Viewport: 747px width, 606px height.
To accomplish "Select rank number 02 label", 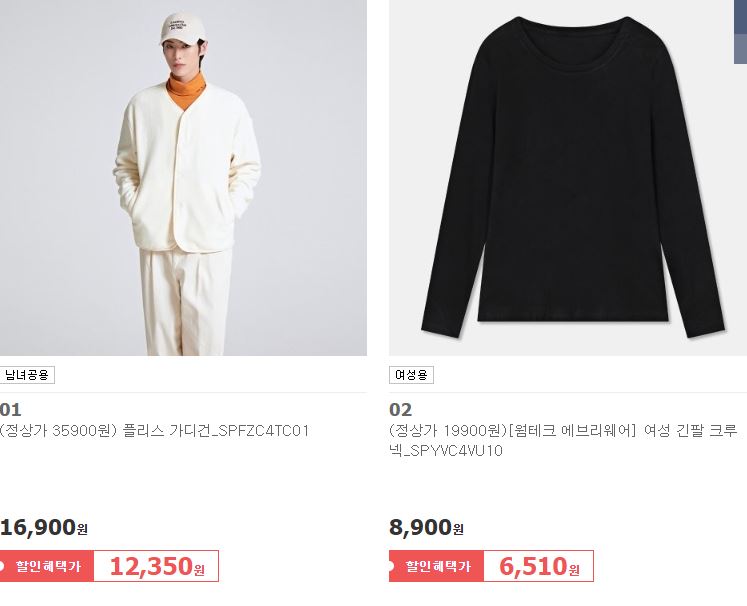I will pos(400,410).
